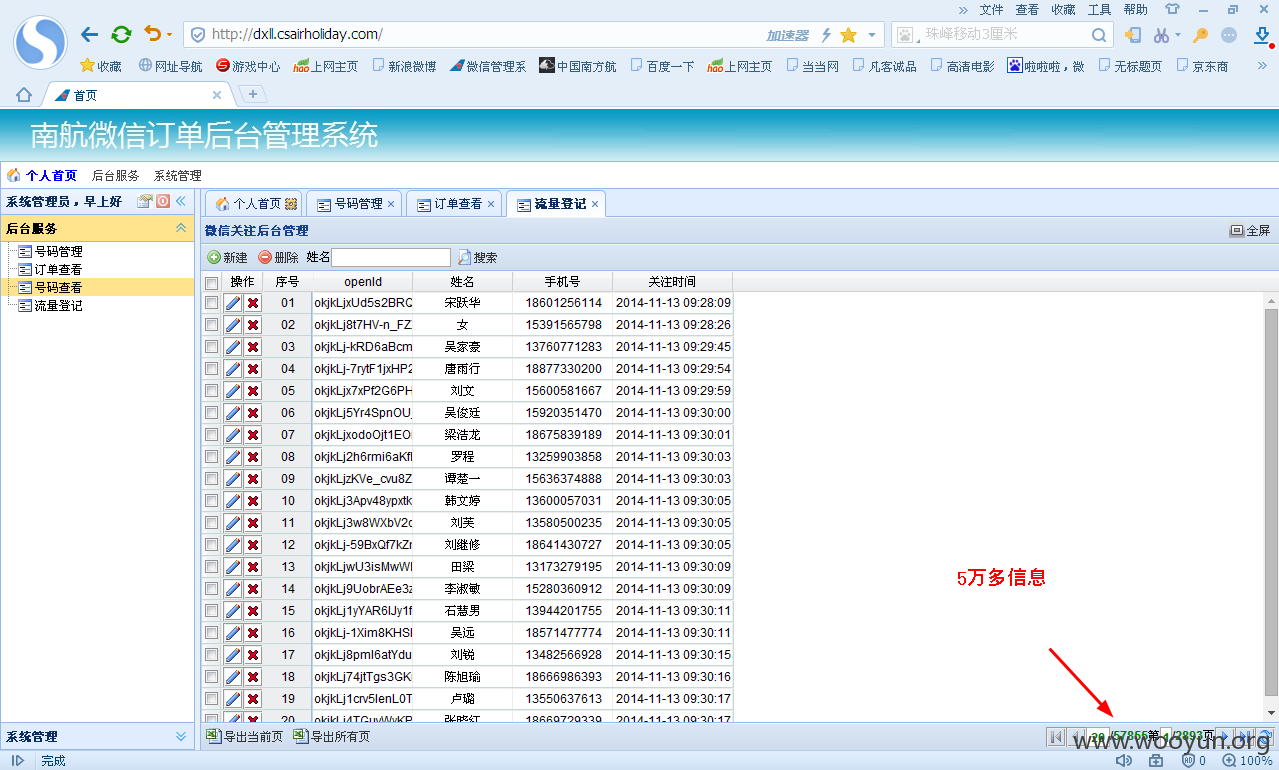Open new browser tab with plus
1279x770 pixels.
click(253, 94)
